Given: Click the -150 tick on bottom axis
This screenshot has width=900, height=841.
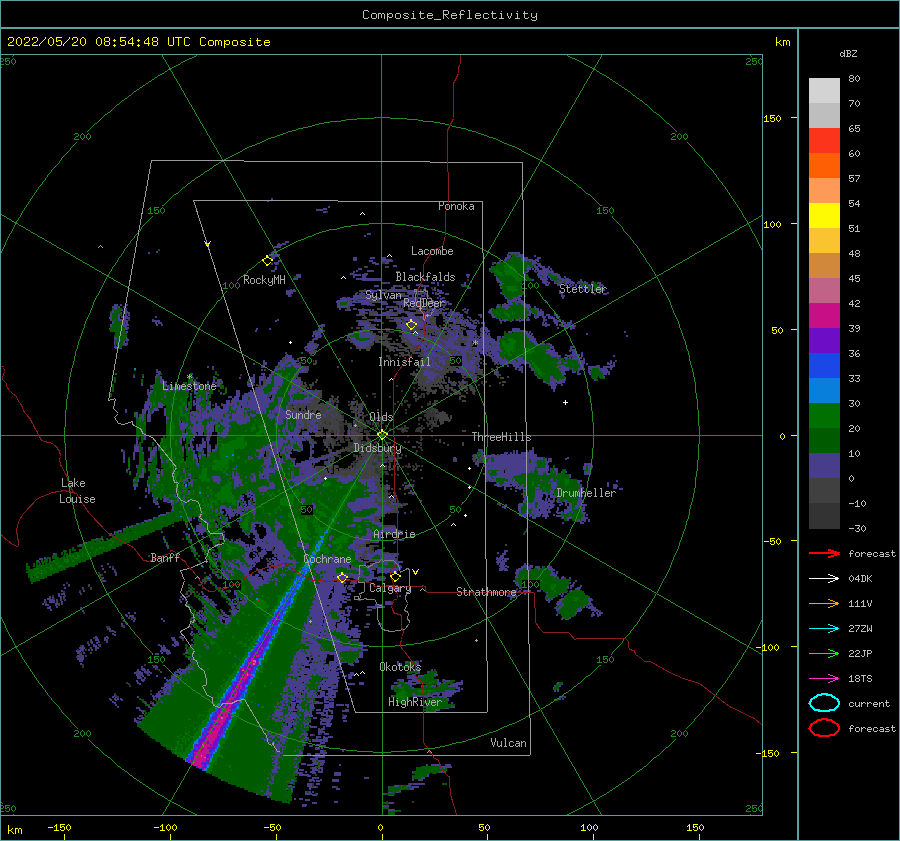Looking at the screenshot, I should 59,827.
